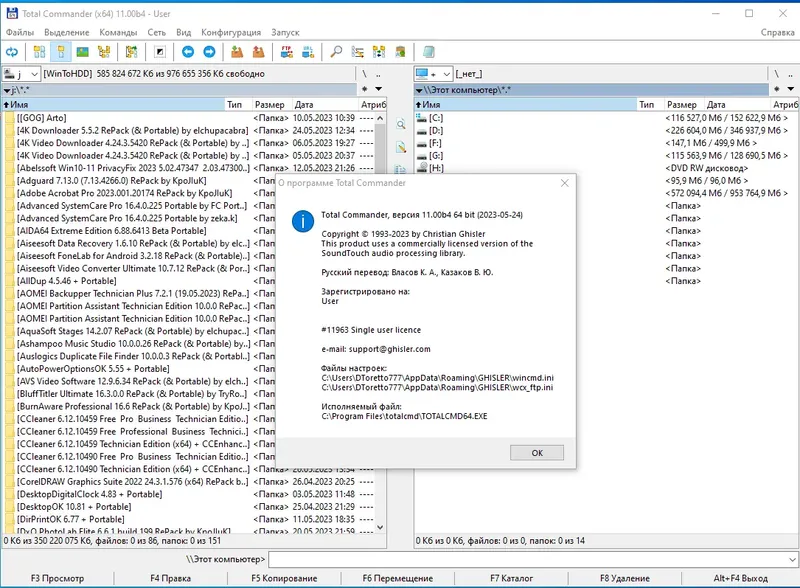Sort left panel by Дата column header
The width and height of the screenshot is (800, 588).
(325, 105)
